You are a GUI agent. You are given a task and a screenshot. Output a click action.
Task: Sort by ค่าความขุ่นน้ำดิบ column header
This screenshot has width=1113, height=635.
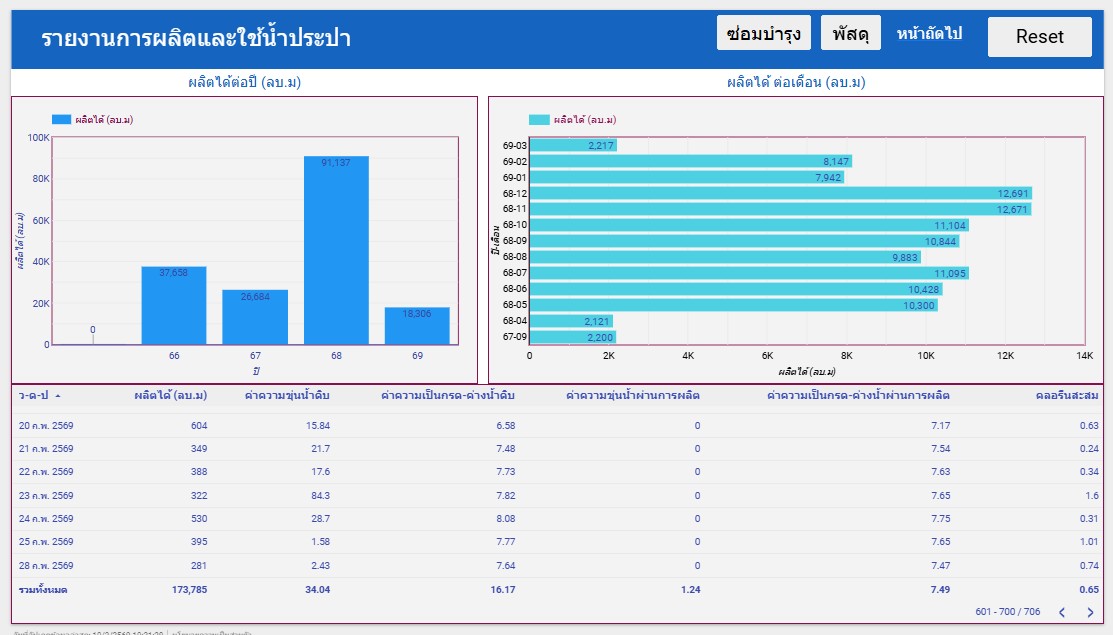pyautogui.click(x=287, y=395)
